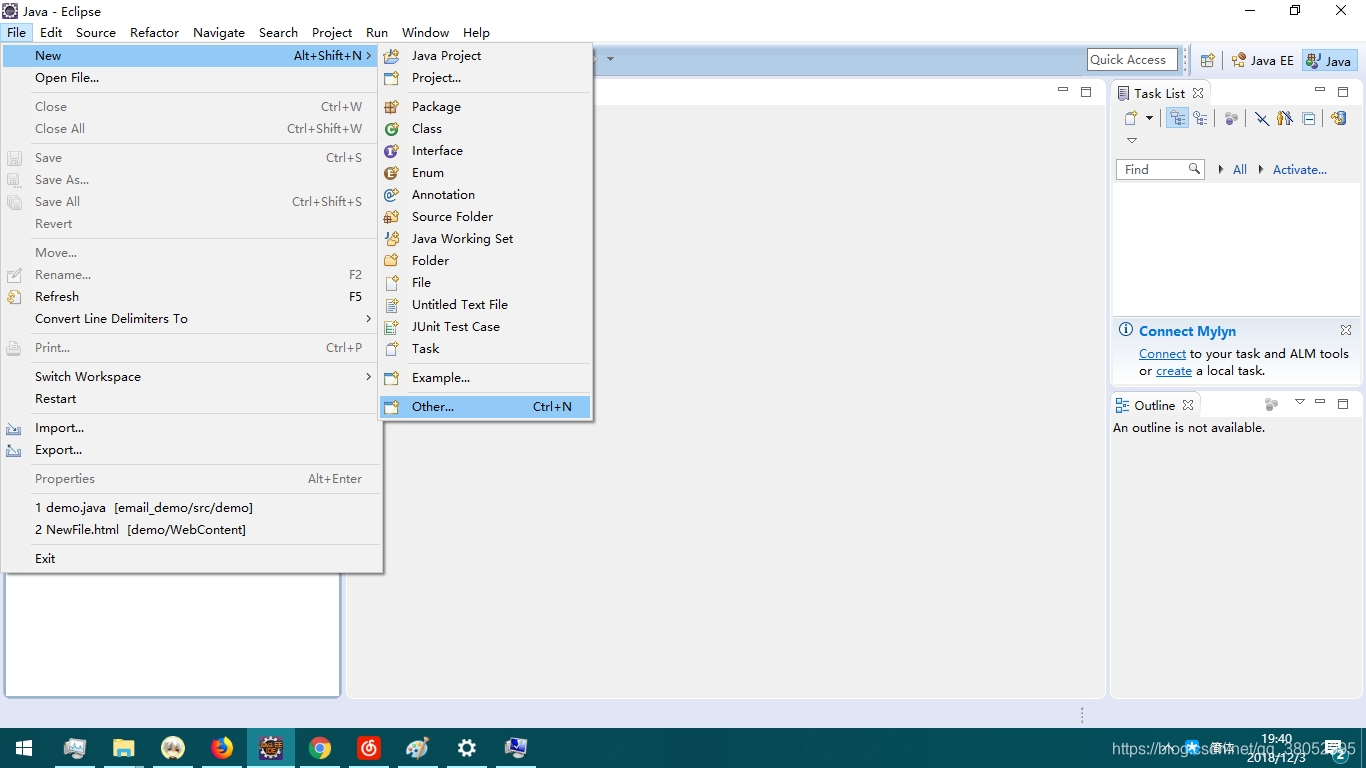This screenshot has height=768, width=1366.
Task: Click the Refresh icon in File menu
Action: click(15, 297)
